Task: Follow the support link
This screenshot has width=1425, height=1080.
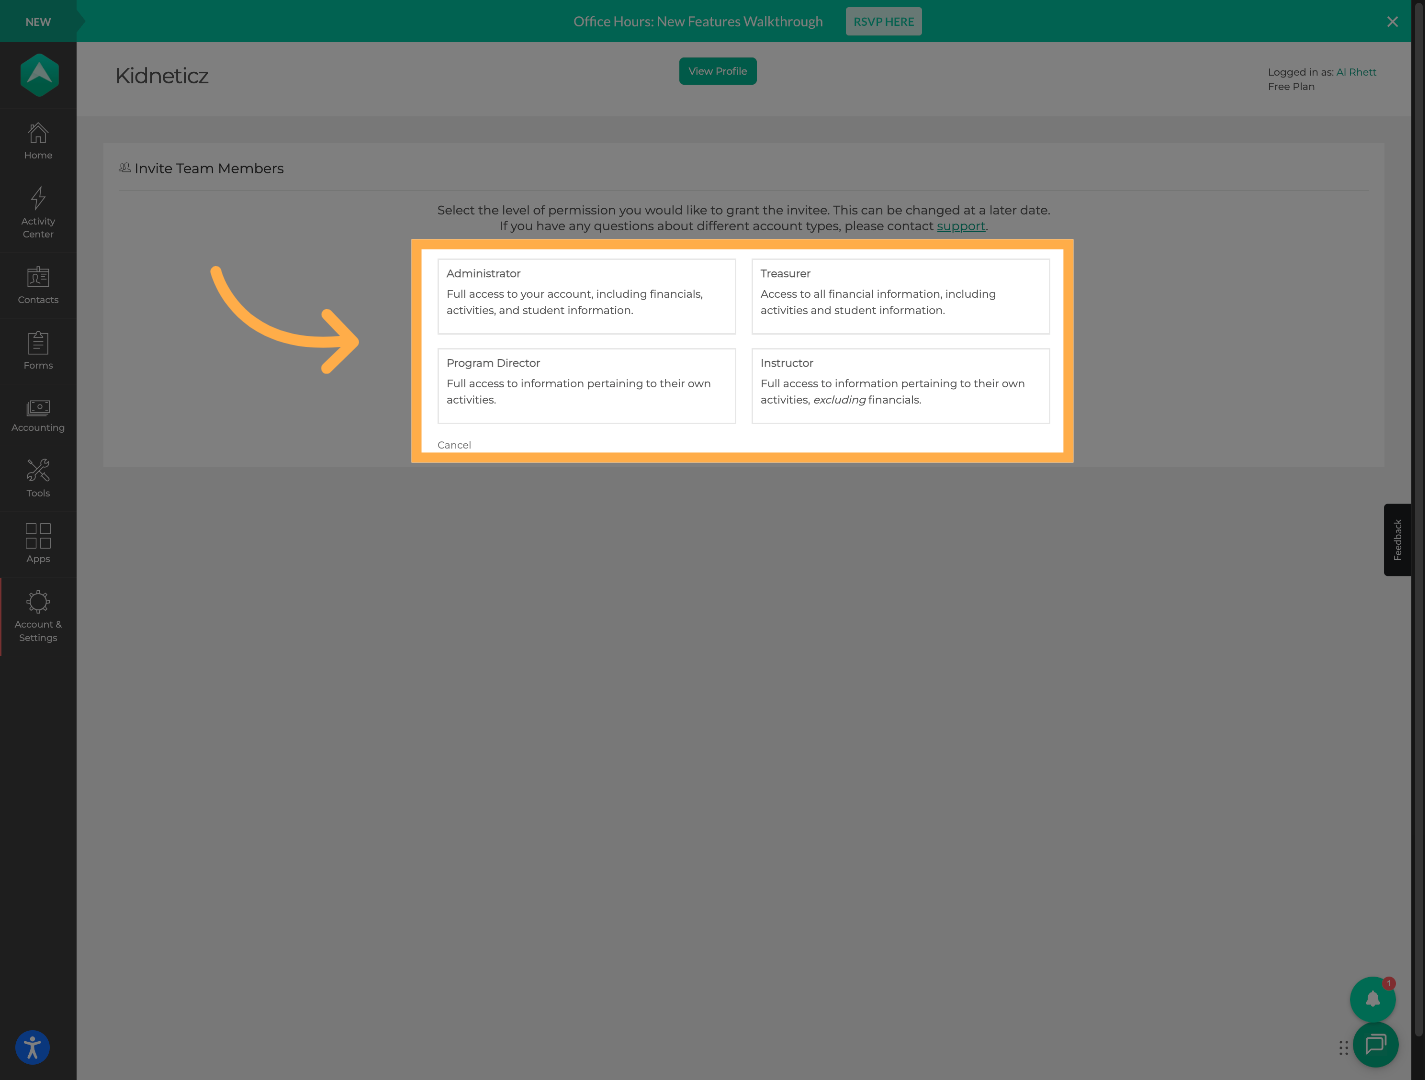Action: (961, 226)
